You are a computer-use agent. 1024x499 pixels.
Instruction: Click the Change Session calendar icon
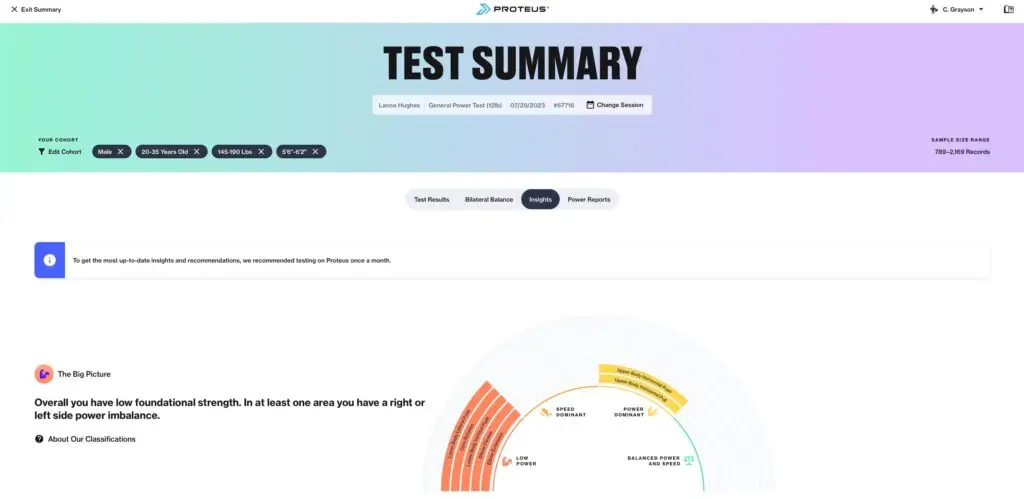pyautogui.click(x=590, y=105)
